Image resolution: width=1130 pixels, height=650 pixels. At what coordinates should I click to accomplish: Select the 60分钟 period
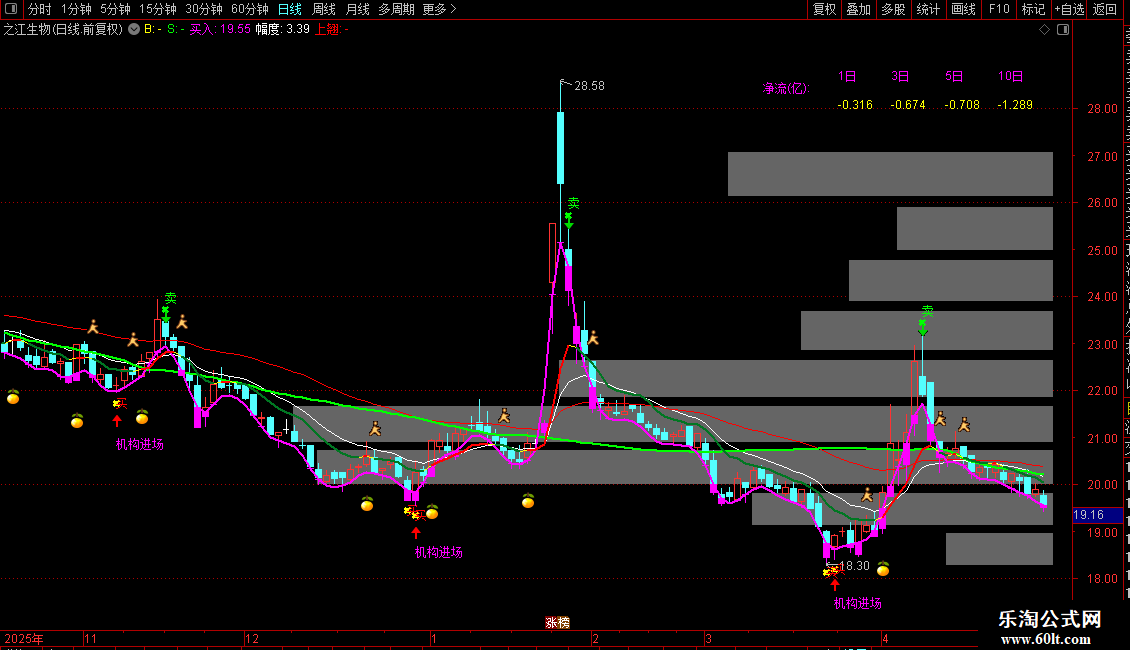point(250,9)
